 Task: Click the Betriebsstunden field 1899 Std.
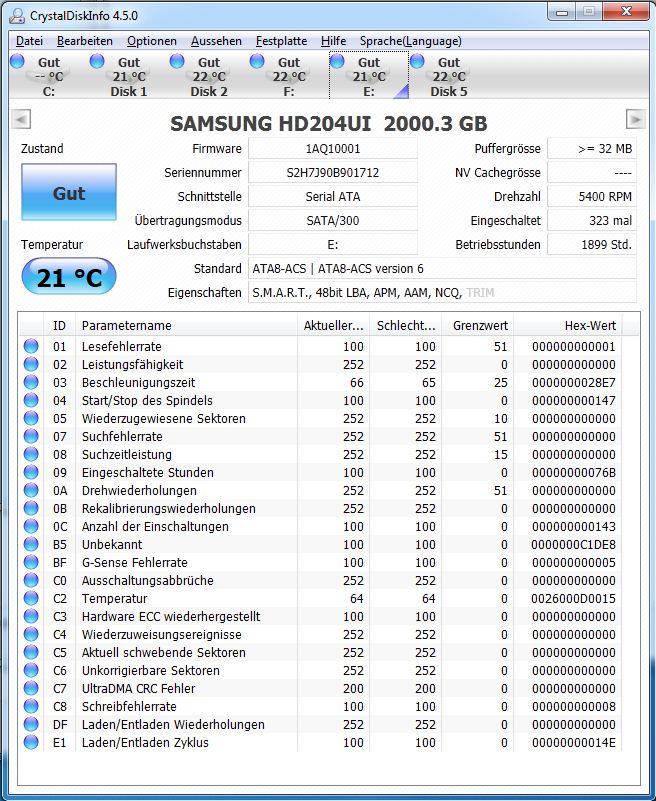point(592,245)
